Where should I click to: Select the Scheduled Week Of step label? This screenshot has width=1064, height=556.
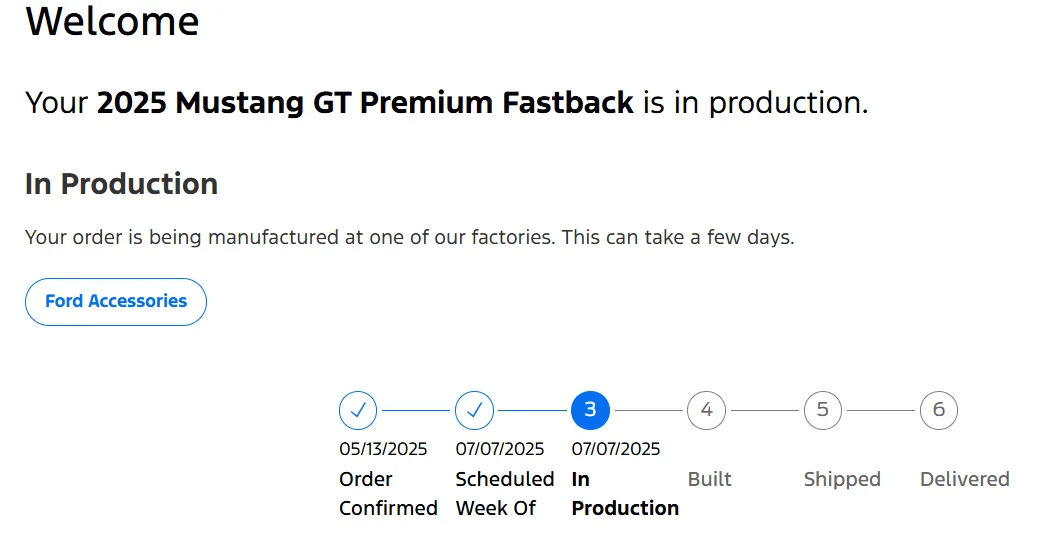(x=505, y=494)
